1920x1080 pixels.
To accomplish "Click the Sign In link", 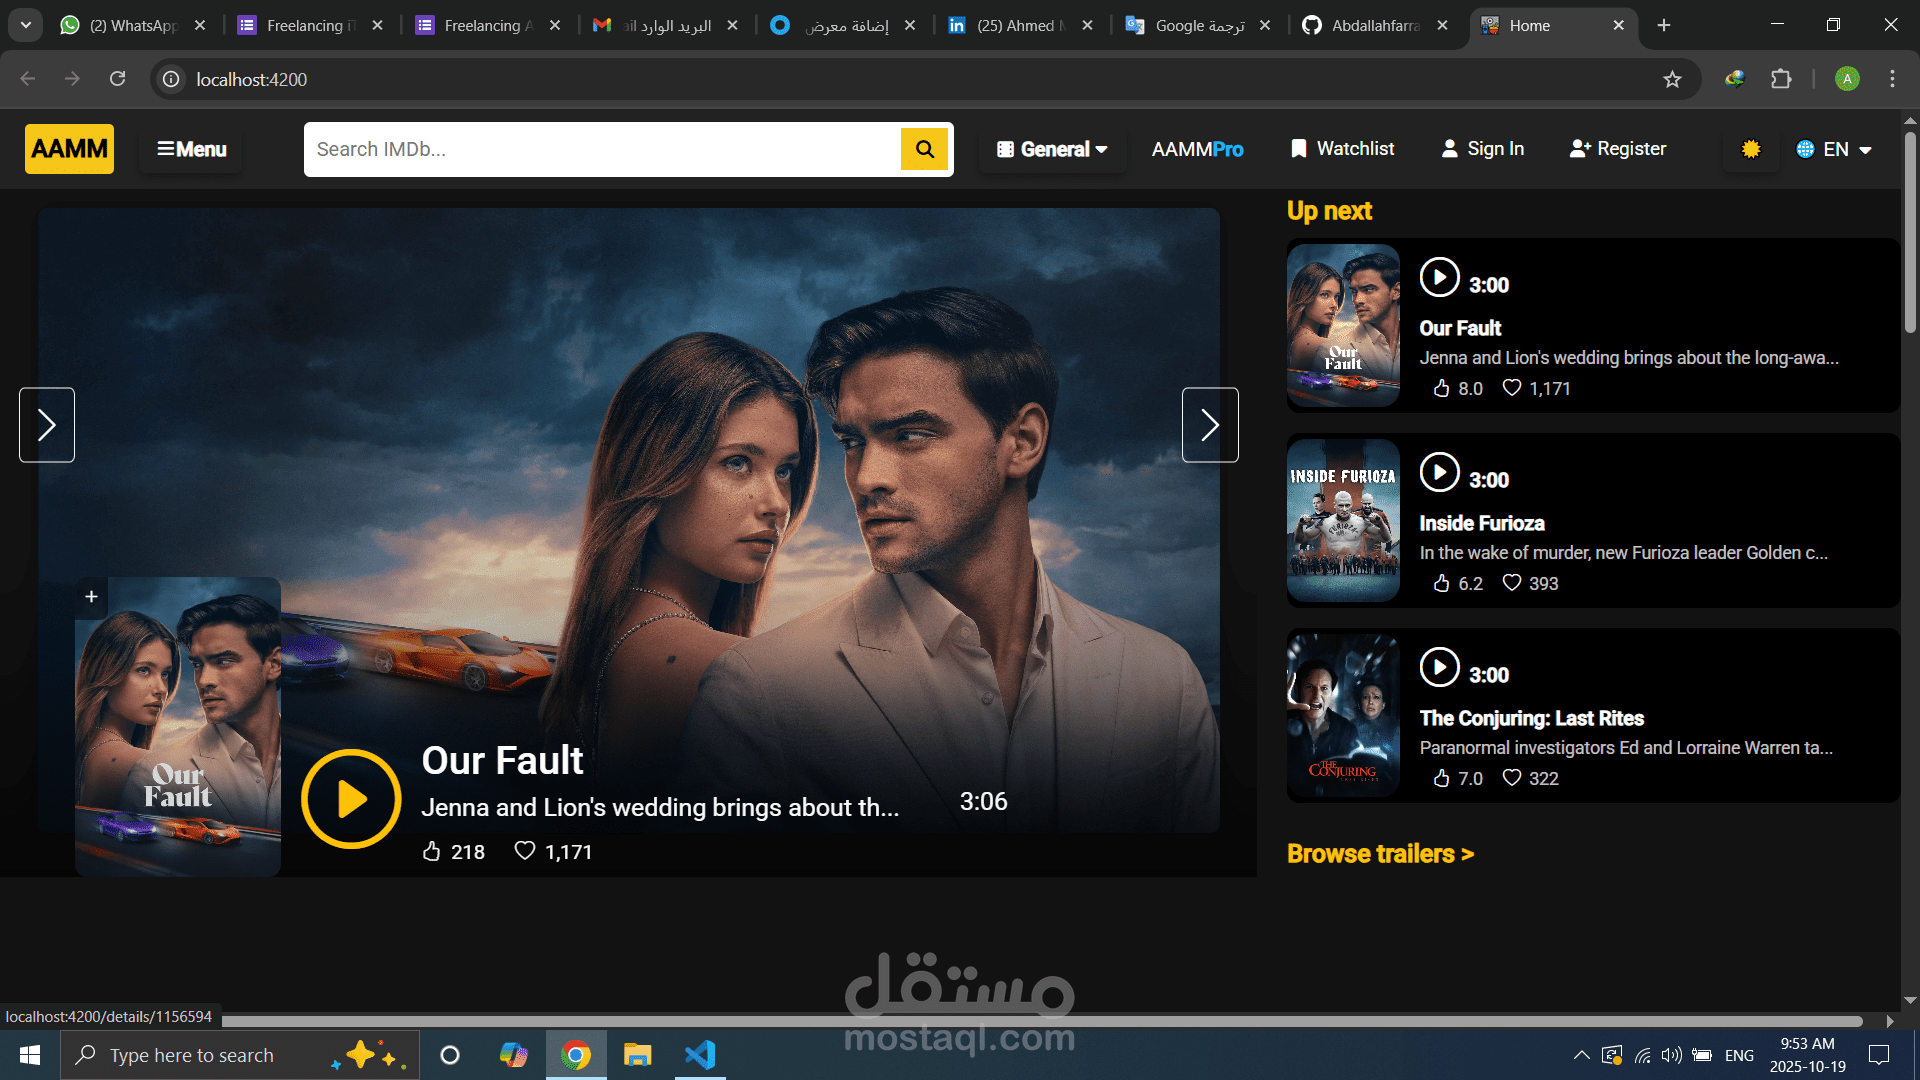I will [x=1482, y=149].
